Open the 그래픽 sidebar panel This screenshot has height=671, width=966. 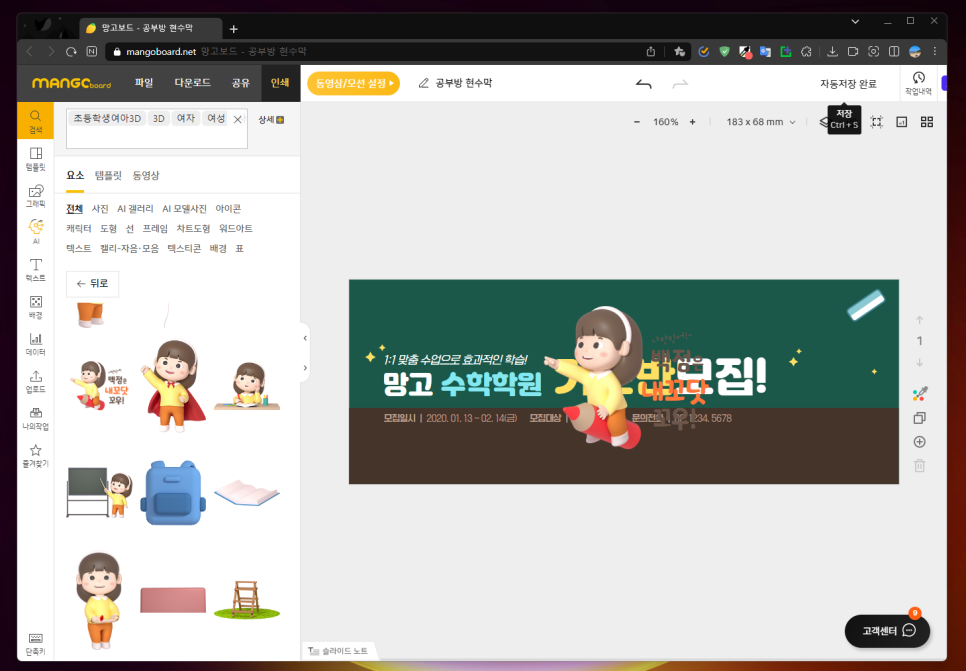click(x=36, y=196)
